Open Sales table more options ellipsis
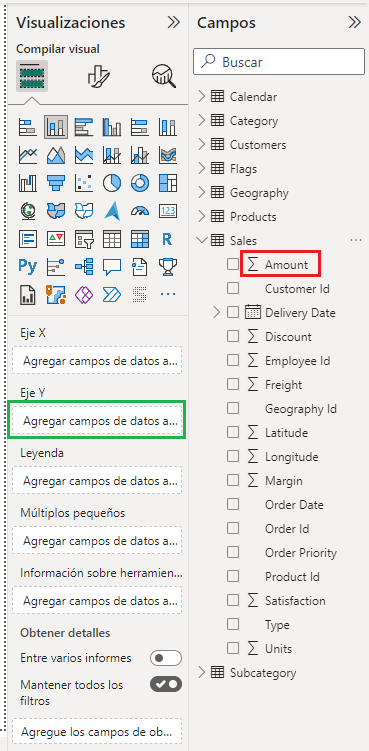The width and height of the screenshot is (369, 751). point(356,240)
